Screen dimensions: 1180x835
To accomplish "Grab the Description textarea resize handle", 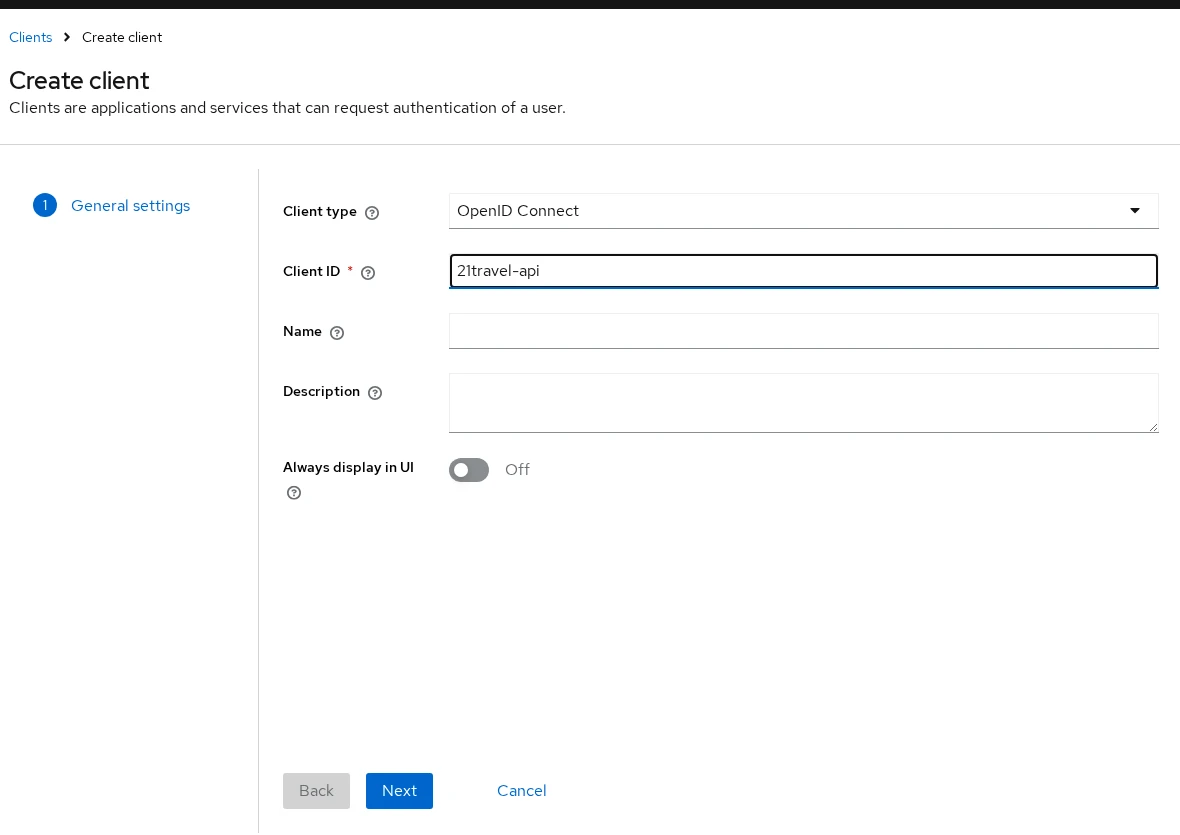I will [x=1153, y=427].
